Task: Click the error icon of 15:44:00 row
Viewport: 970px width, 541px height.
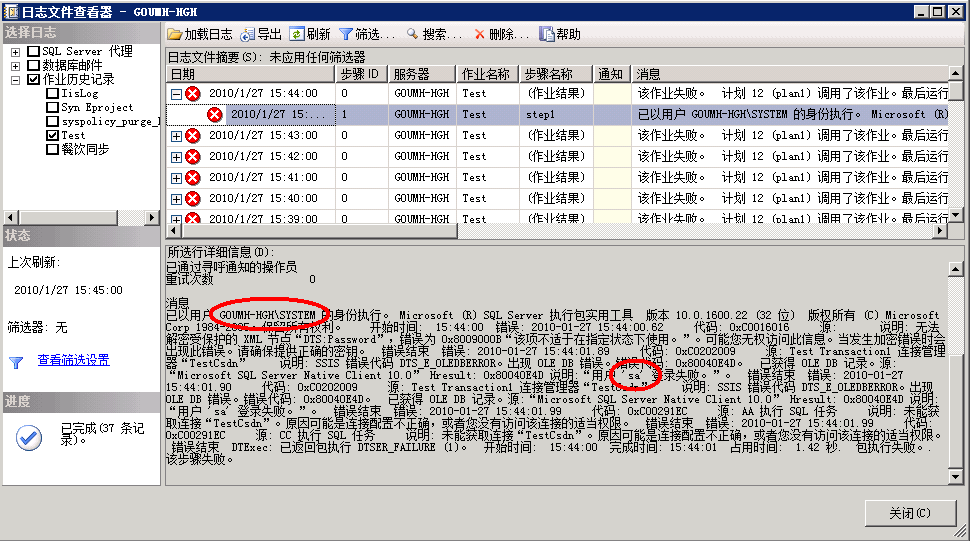Action: tap(193, 93)
